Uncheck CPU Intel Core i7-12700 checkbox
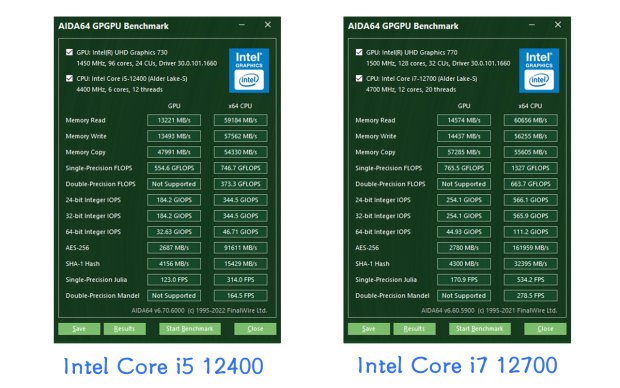This screenshot has height=388, width=620. click(359, 78)
